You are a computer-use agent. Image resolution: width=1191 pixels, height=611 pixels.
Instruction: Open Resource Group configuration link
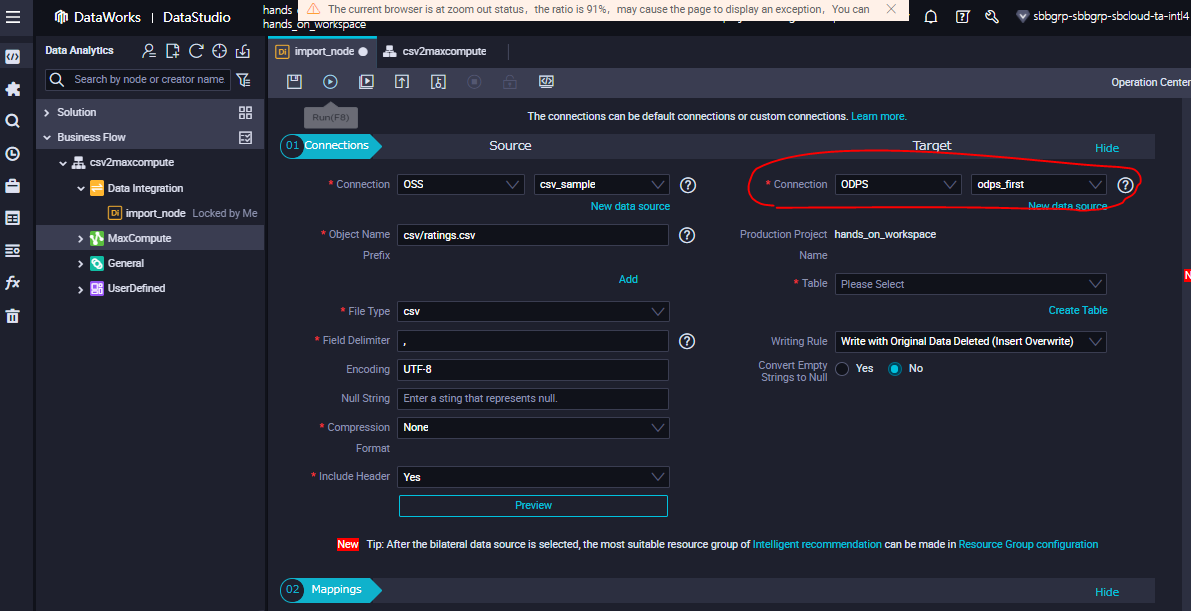click(1028, 544)
